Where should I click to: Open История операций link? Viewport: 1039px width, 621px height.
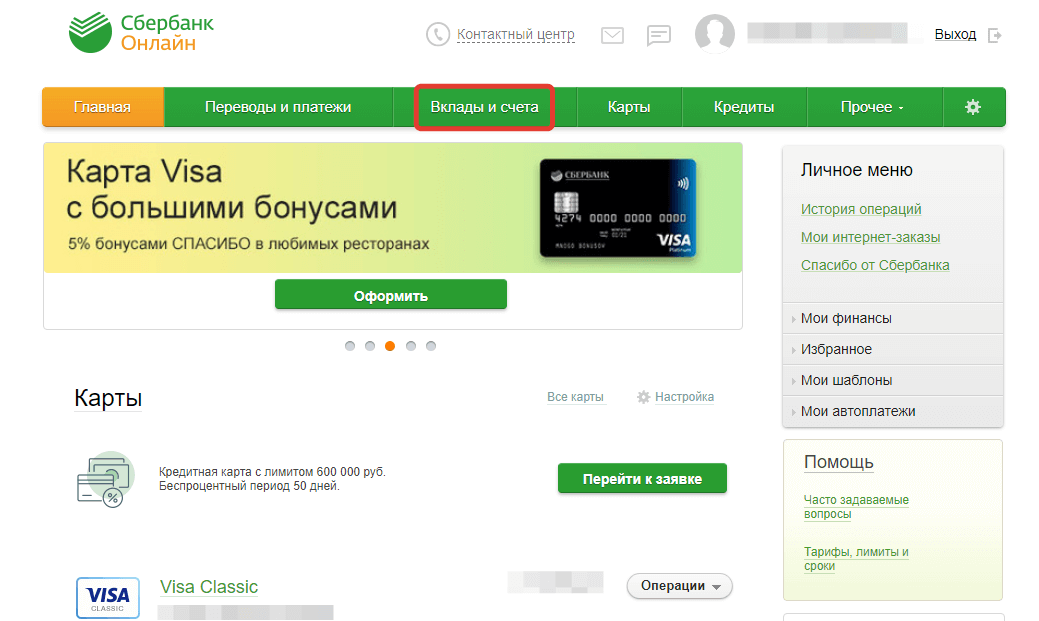click(x=861, y=209)
